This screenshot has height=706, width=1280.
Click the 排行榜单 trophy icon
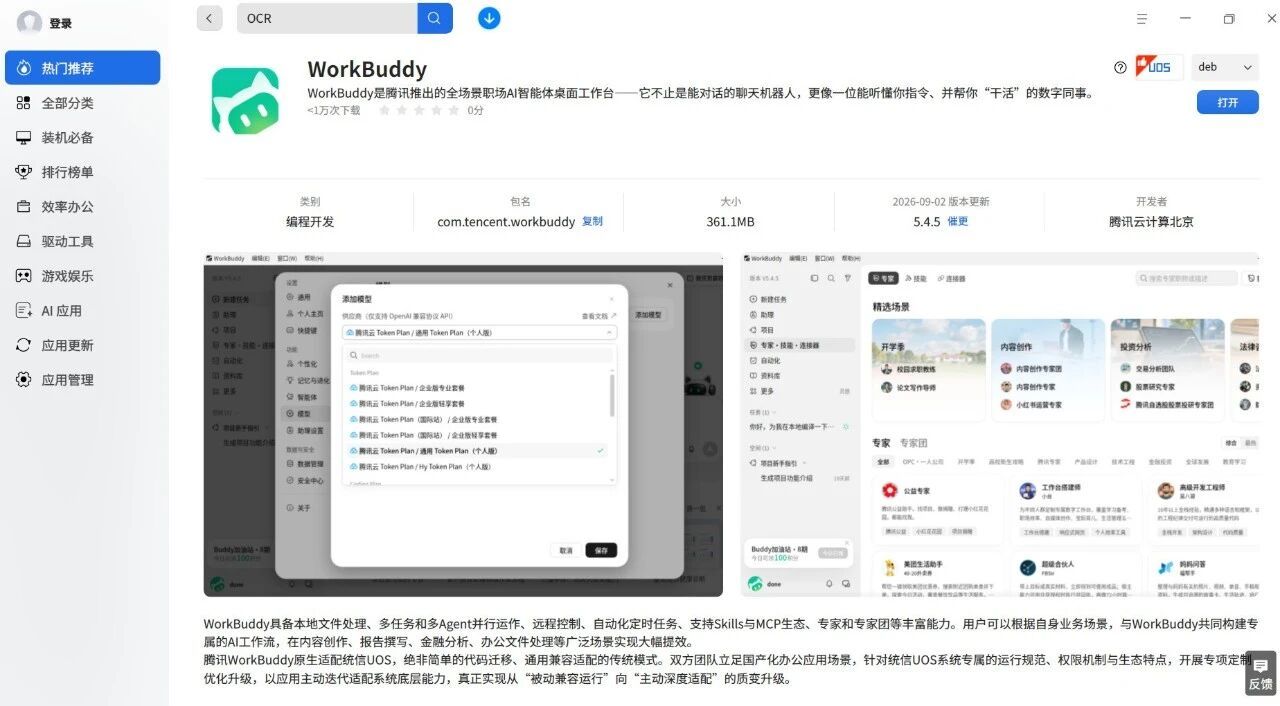point(24,172)
